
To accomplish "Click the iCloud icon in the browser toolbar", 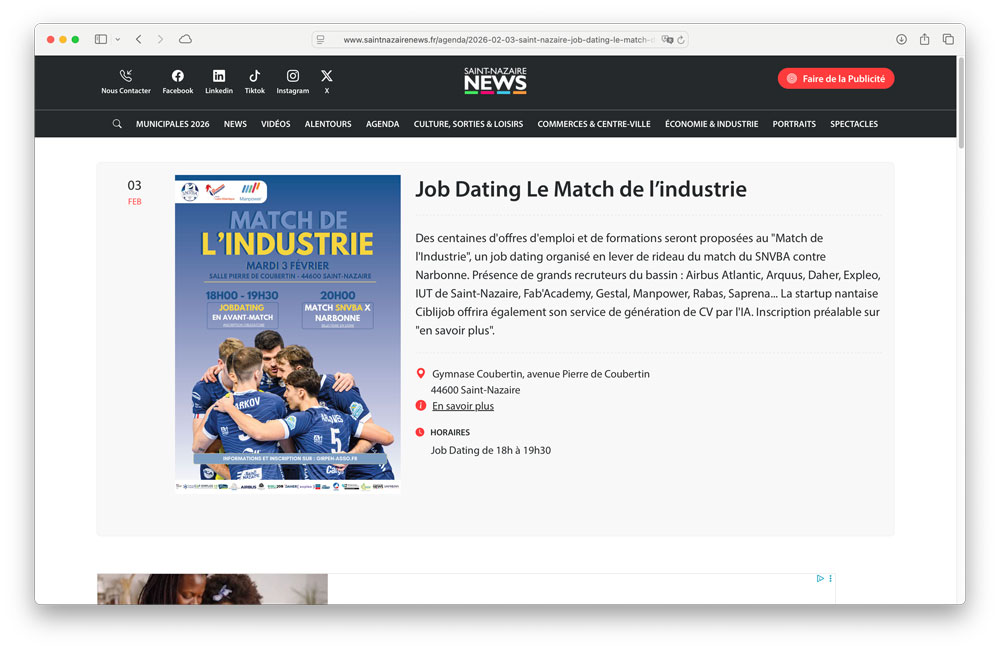I will point(185,39).
